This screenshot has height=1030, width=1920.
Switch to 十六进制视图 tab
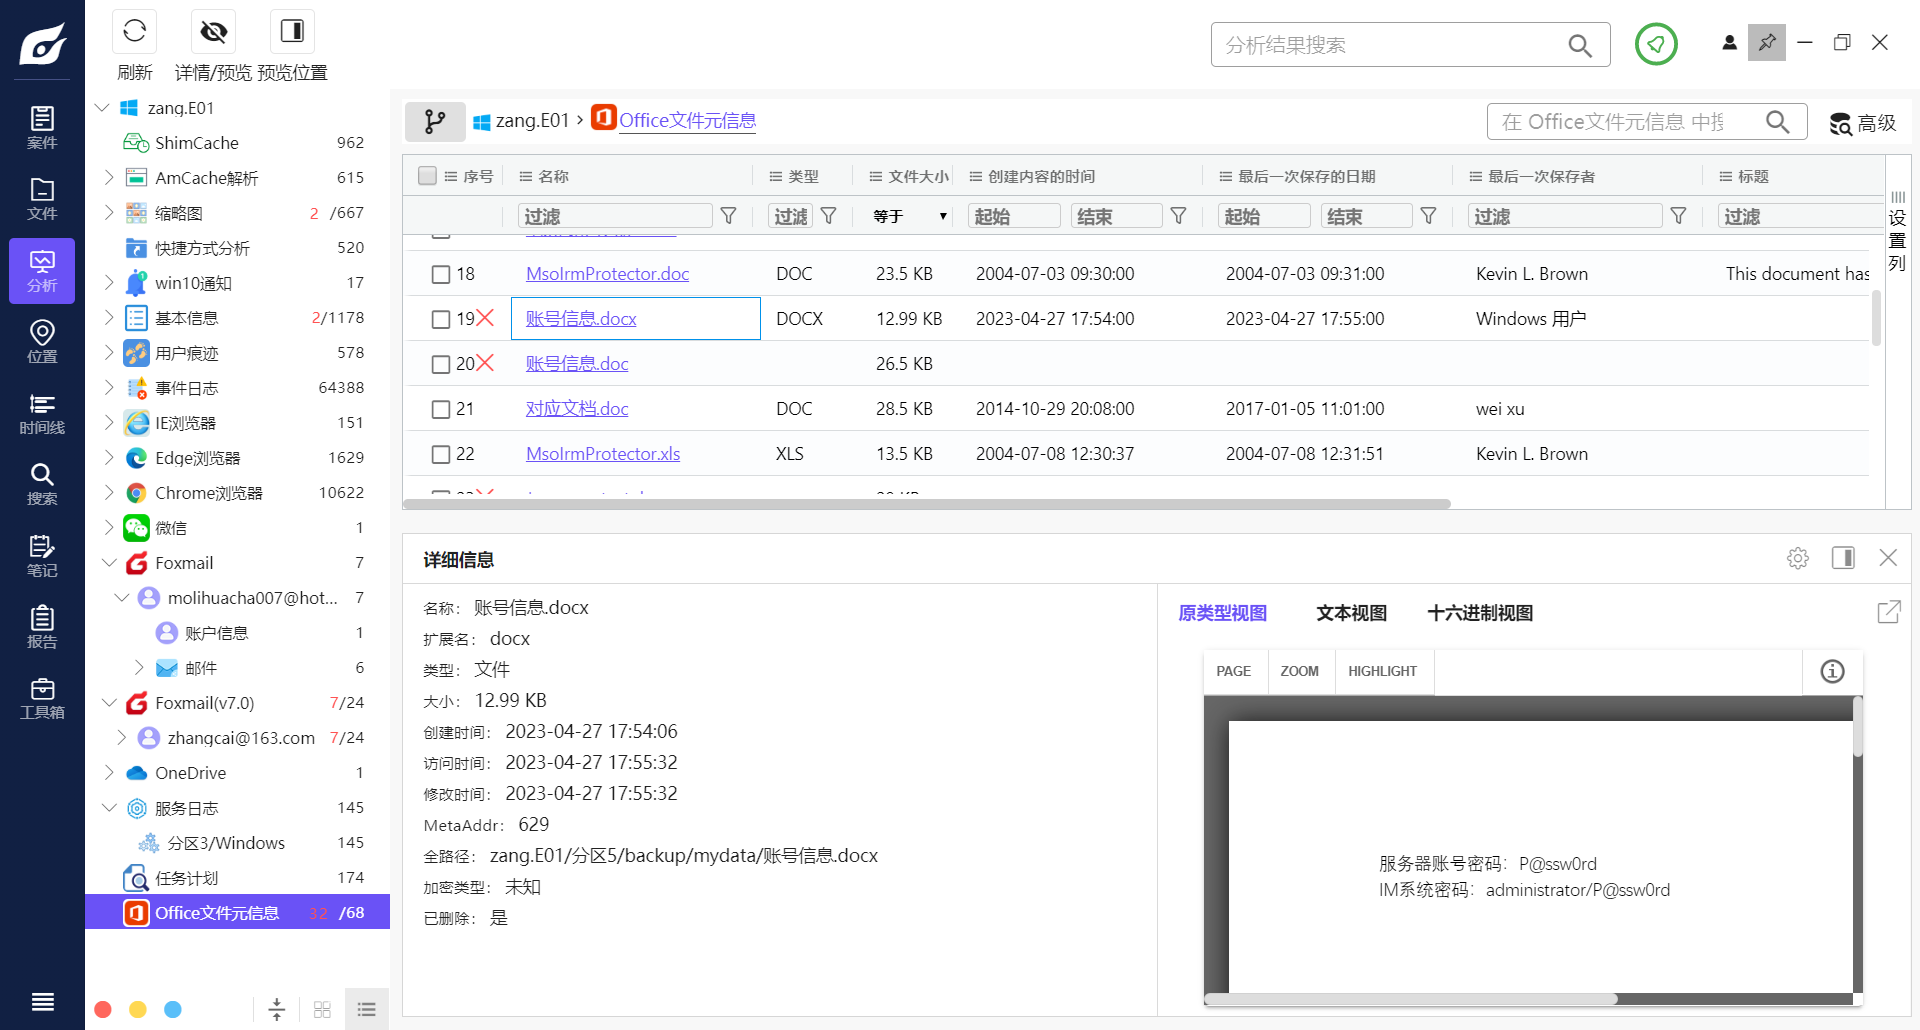click(x=1480, y=613)
